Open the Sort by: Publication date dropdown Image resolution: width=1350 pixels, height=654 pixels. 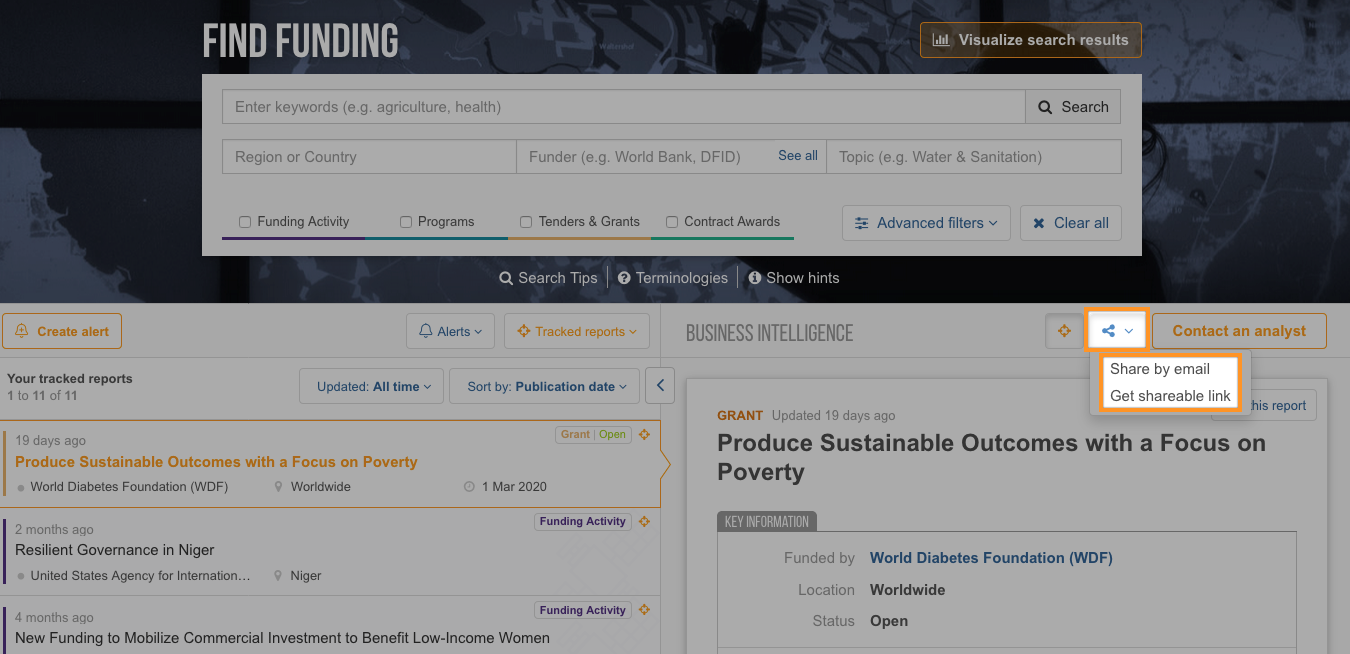545,386
